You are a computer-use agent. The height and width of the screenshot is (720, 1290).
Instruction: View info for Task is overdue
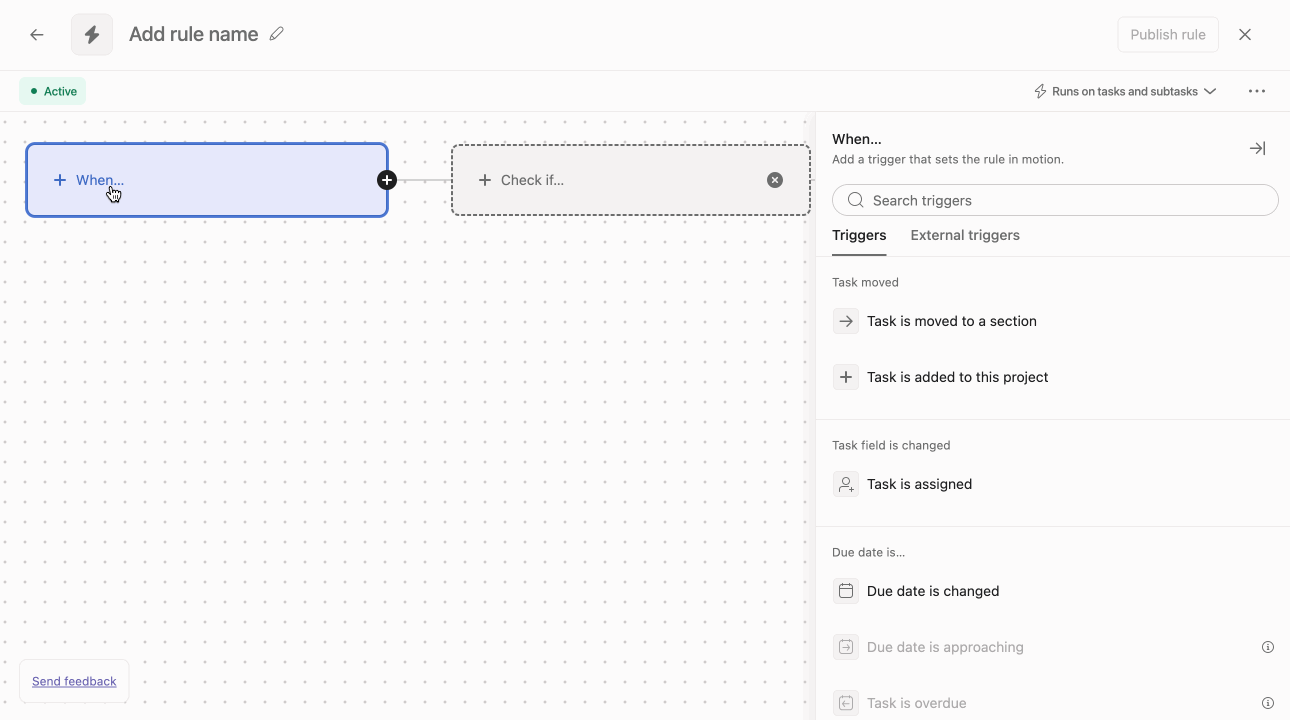pyautogui.click(x=1267, y=703)
